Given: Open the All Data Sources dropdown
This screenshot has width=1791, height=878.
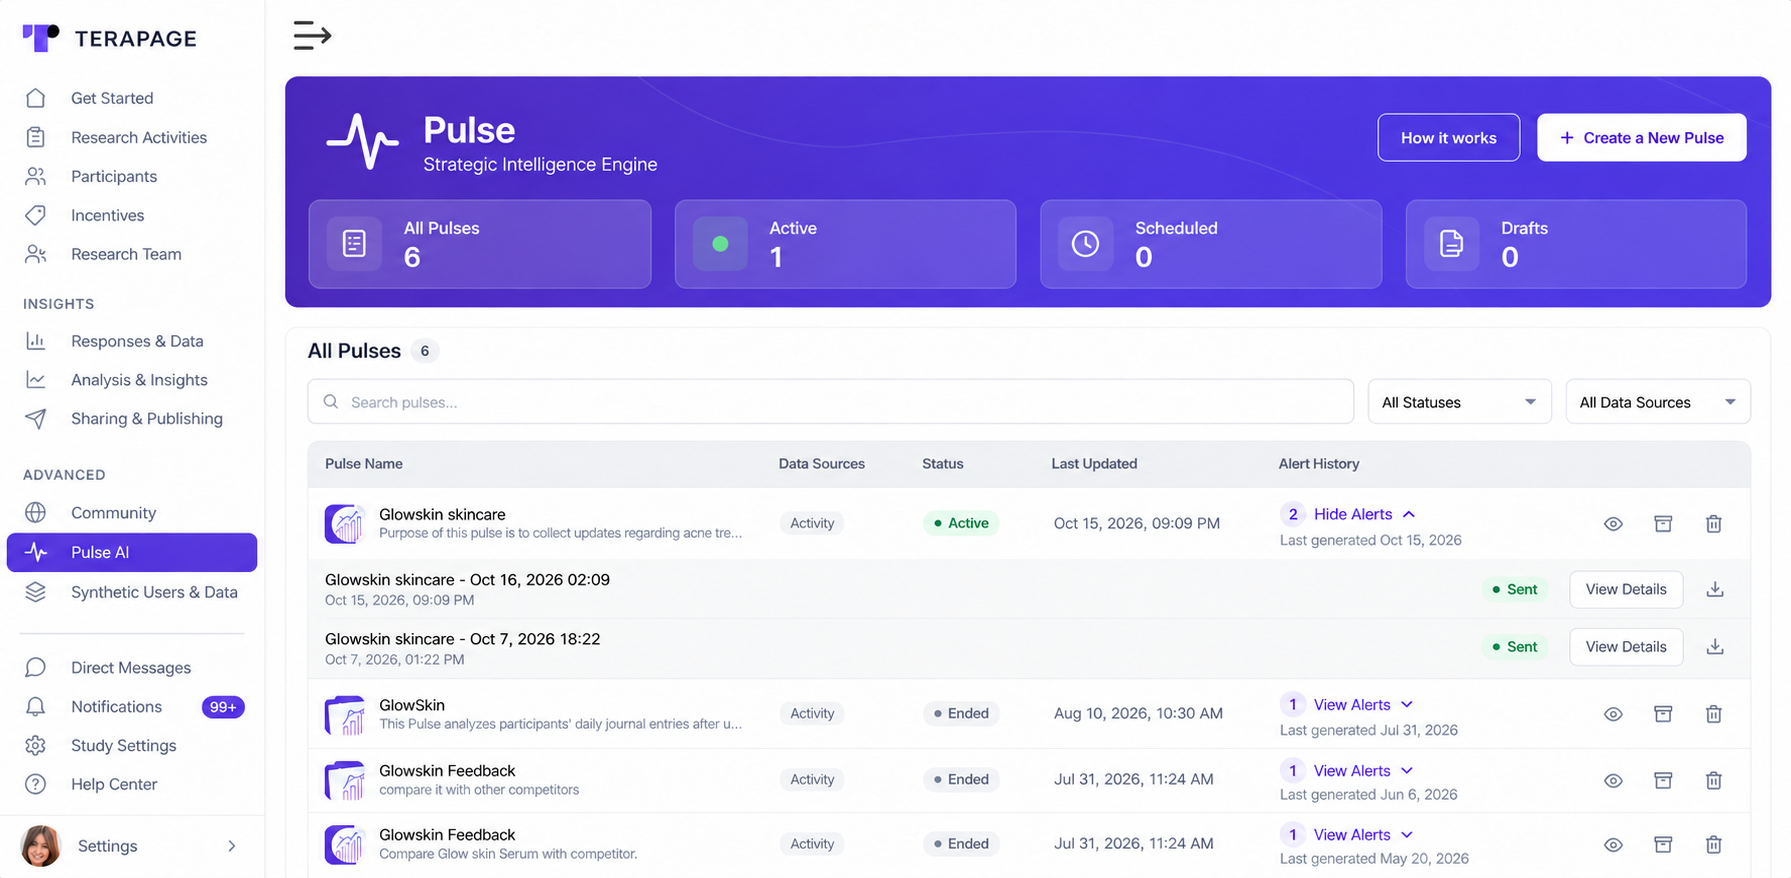Looking at the screenshot, I should tap(1657, 402).
